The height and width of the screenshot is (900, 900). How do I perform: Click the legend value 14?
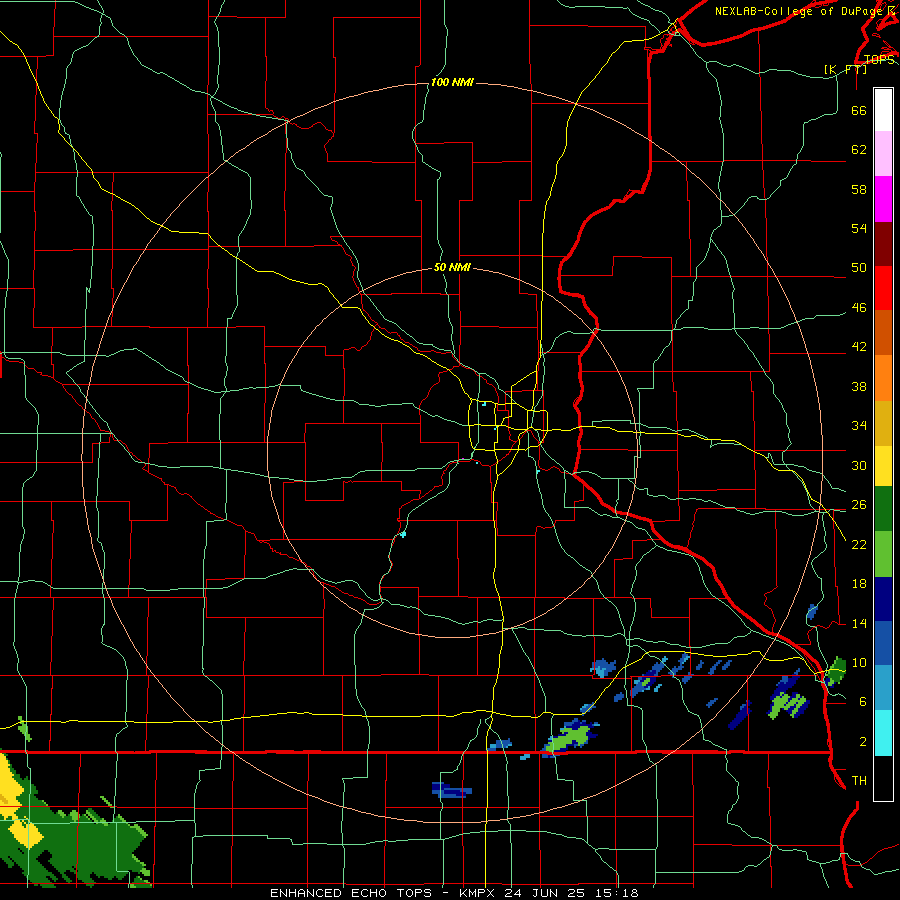(x=859, y=623)
